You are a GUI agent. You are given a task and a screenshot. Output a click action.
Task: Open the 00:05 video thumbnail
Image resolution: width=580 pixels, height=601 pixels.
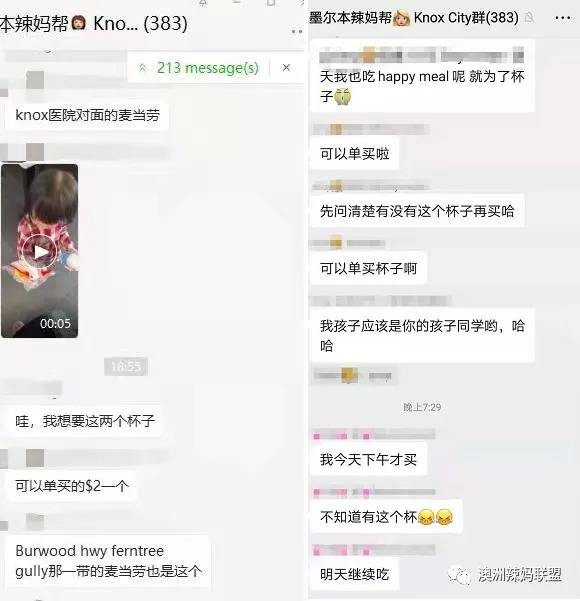39,251
